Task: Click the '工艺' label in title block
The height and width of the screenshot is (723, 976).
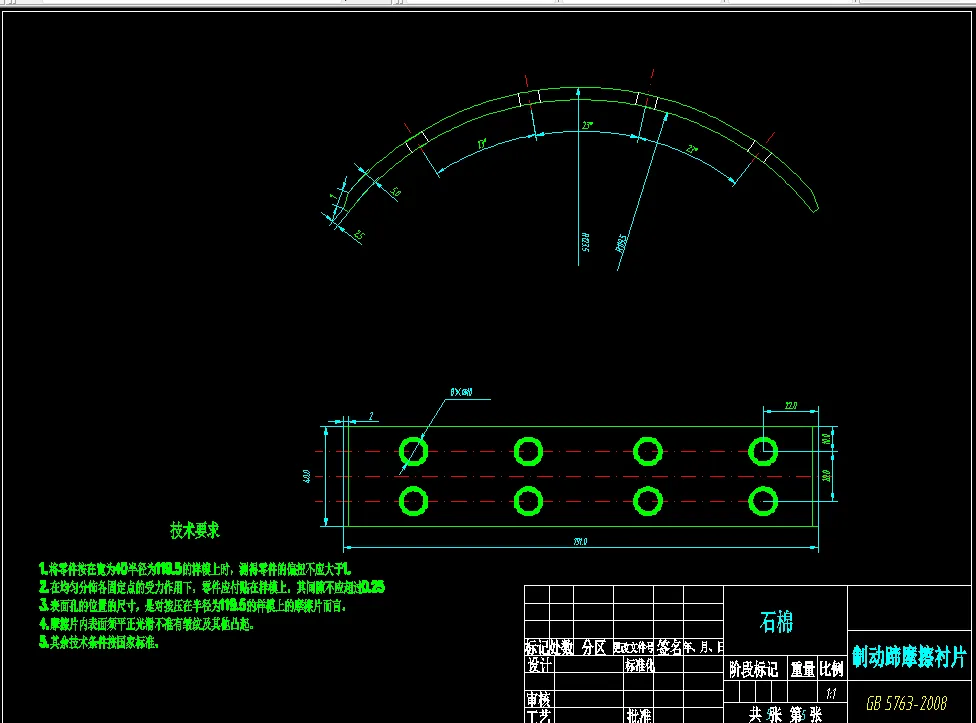Action: coord(538,716)
